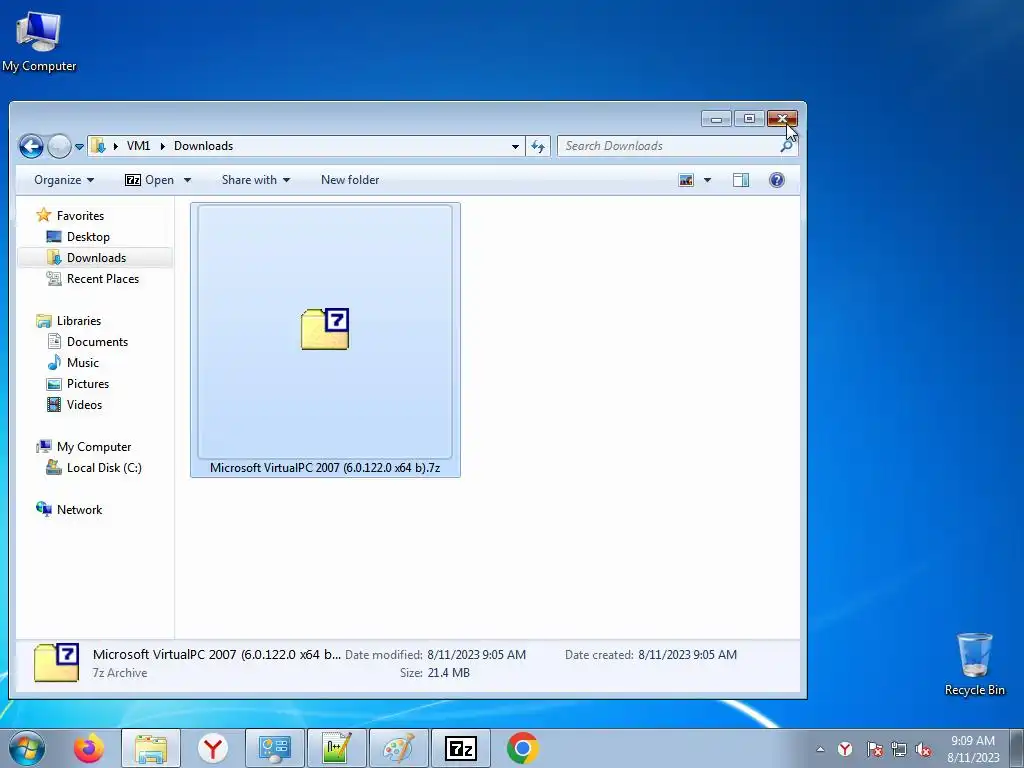
Task: Focus the Search Downloads field
Action: [x=667, y=146]
